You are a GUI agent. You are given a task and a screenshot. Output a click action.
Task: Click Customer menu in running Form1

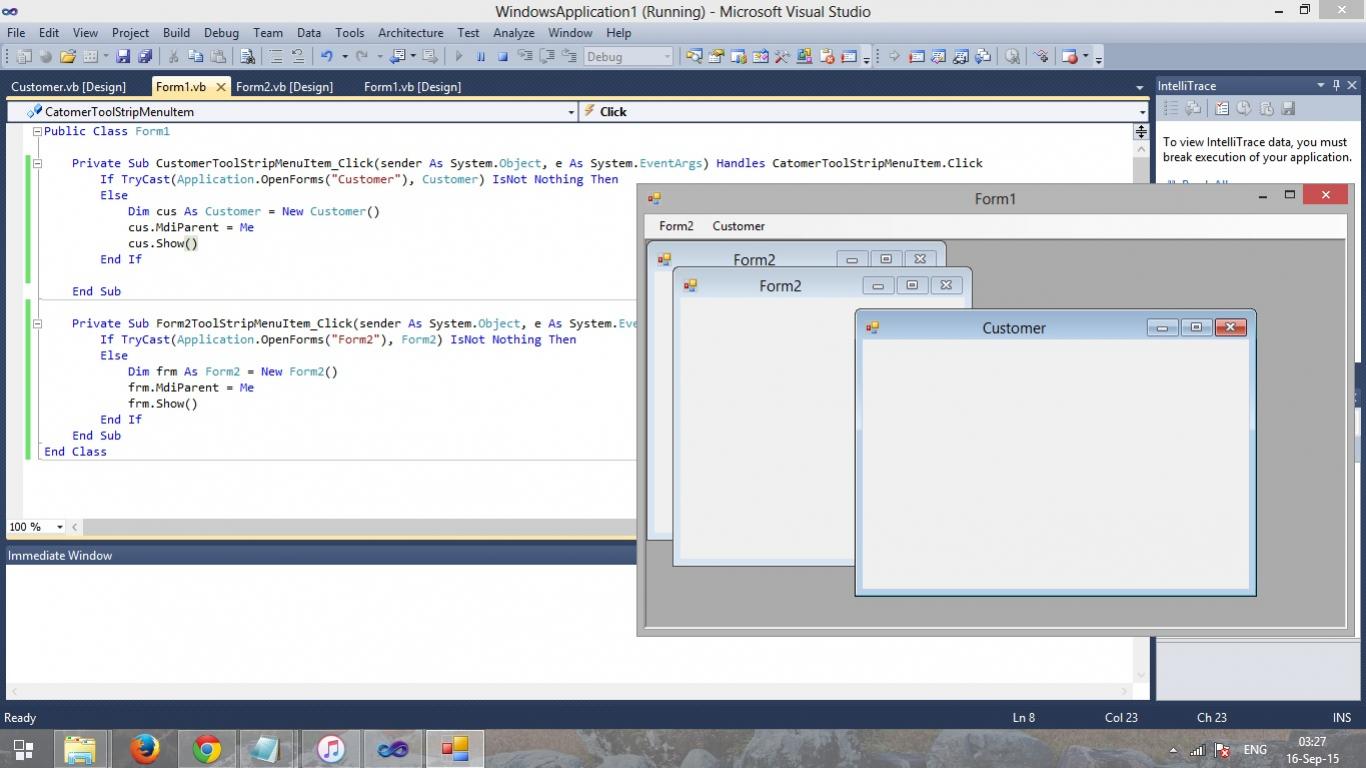tap(738, 226)
